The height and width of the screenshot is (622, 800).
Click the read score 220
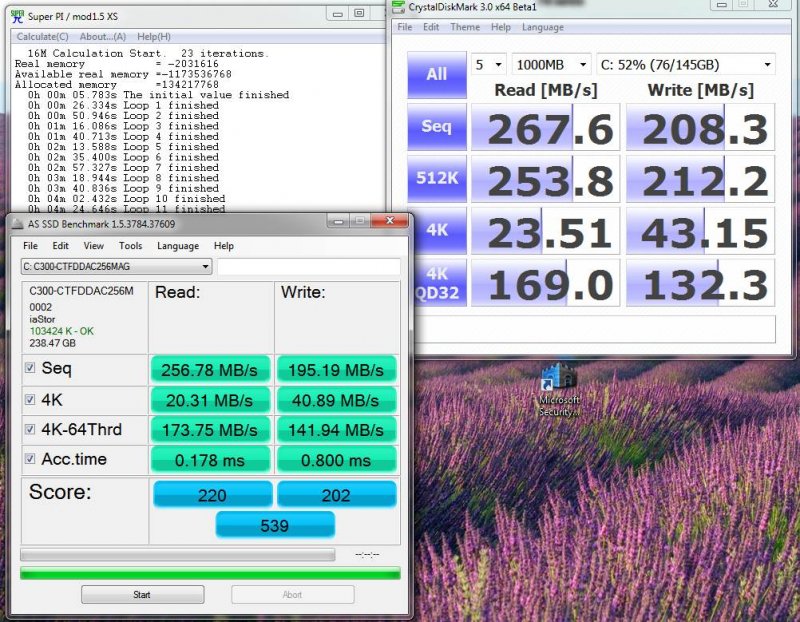pos(212,494)
